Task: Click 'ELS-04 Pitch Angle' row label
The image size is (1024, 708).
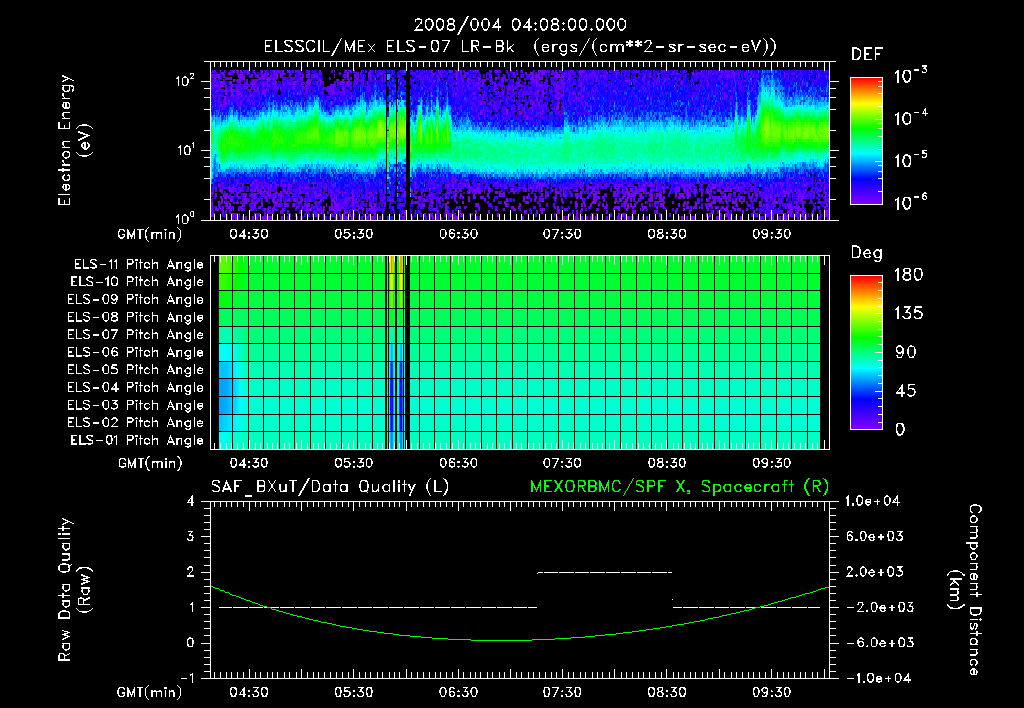Action: [x=136, y=387]
